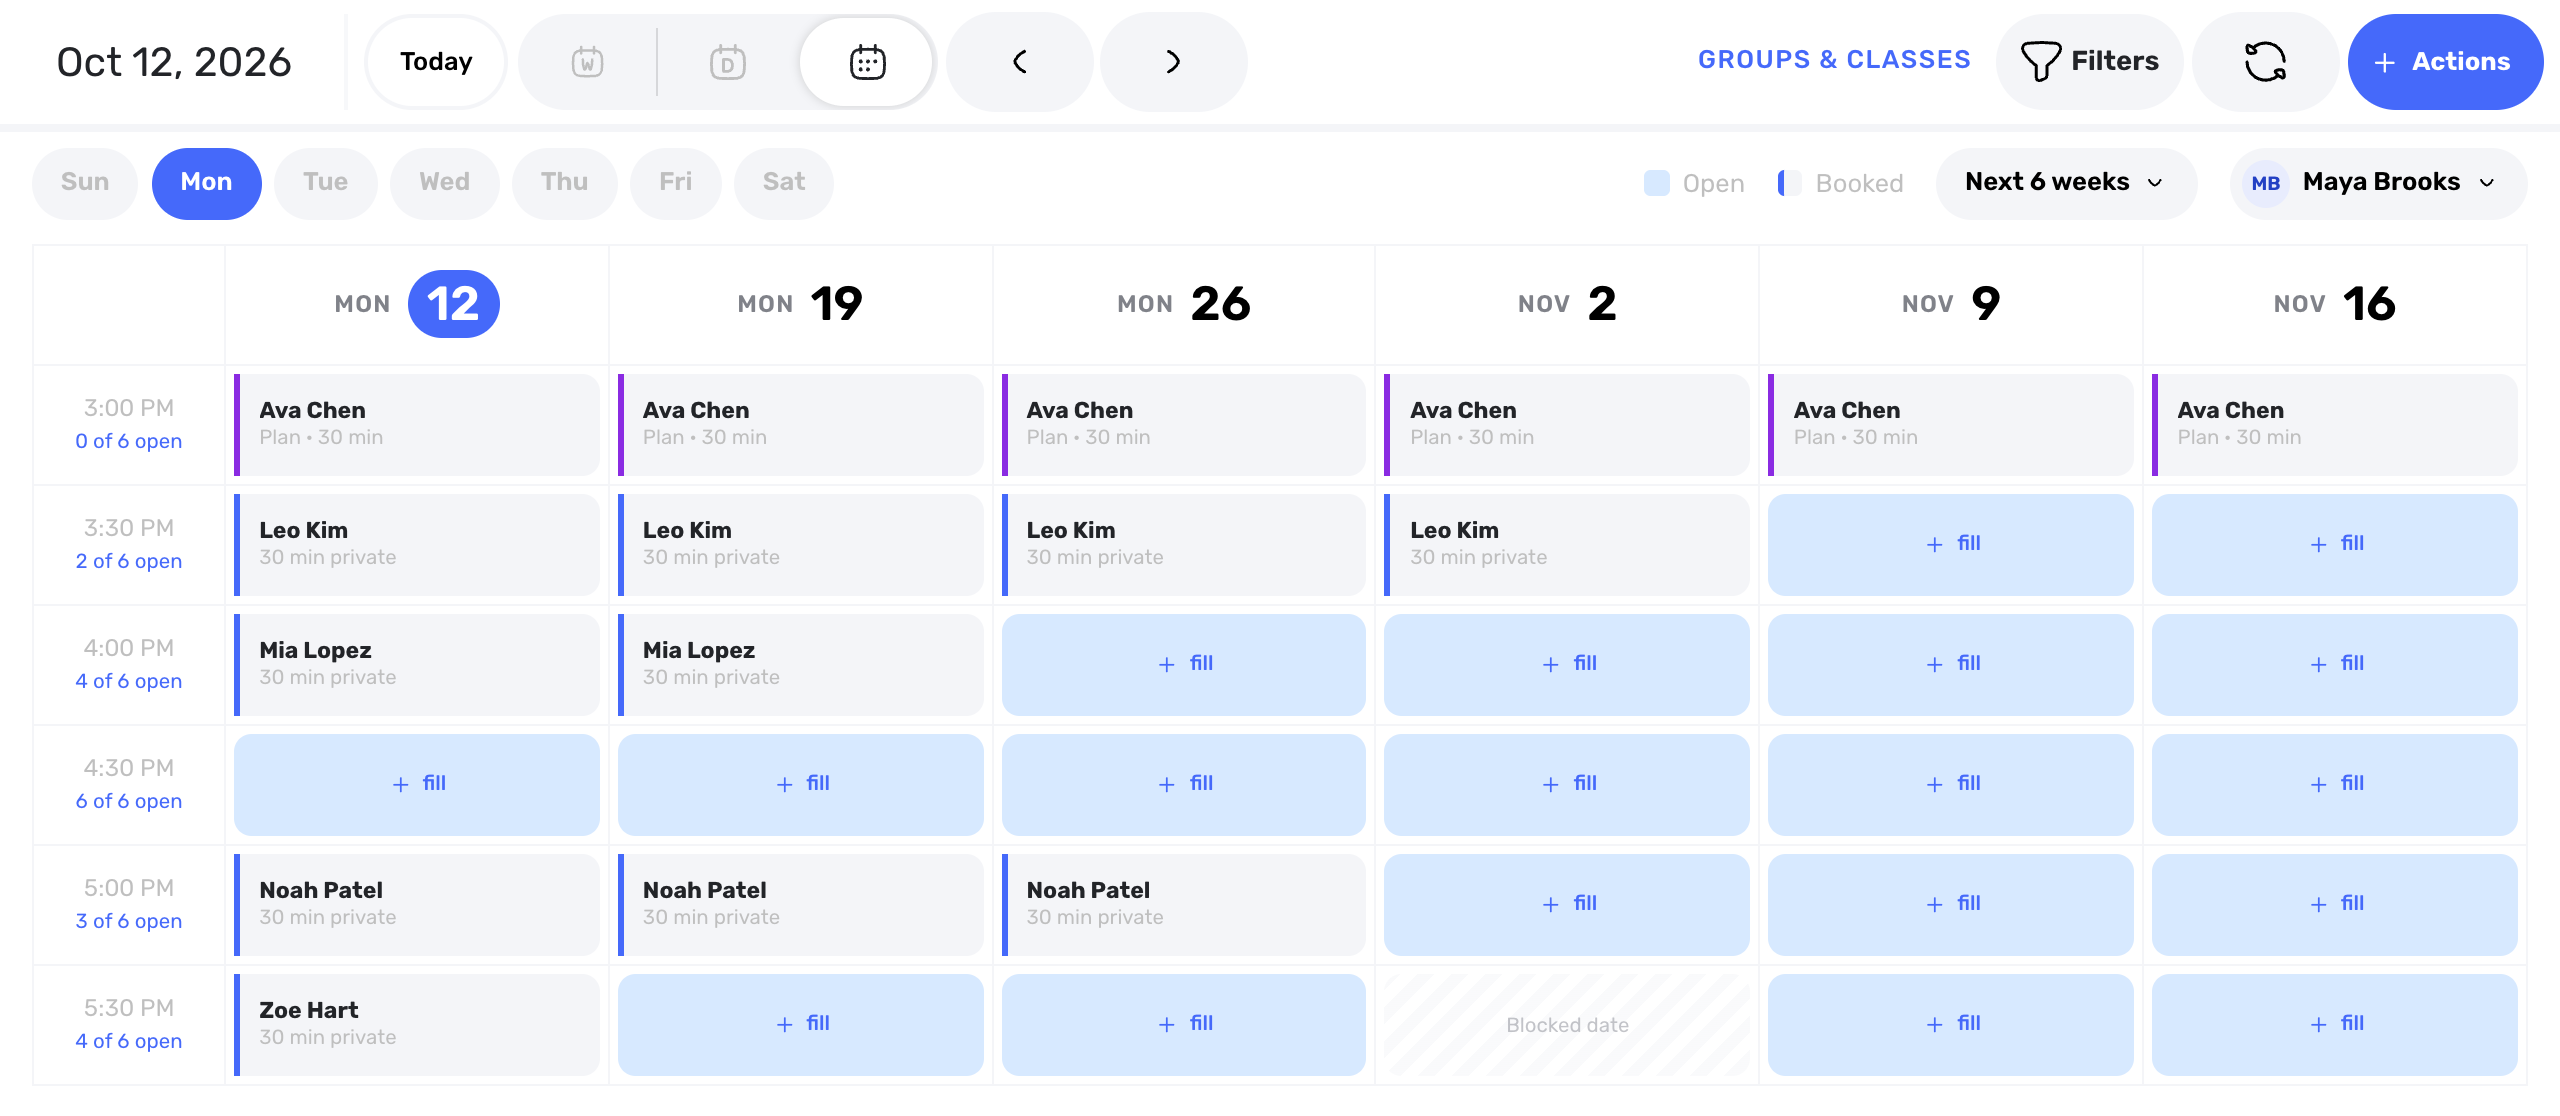Select the Sat day tab
The height and width of the screenshot is (1116, 2560).
coord(784,183)
